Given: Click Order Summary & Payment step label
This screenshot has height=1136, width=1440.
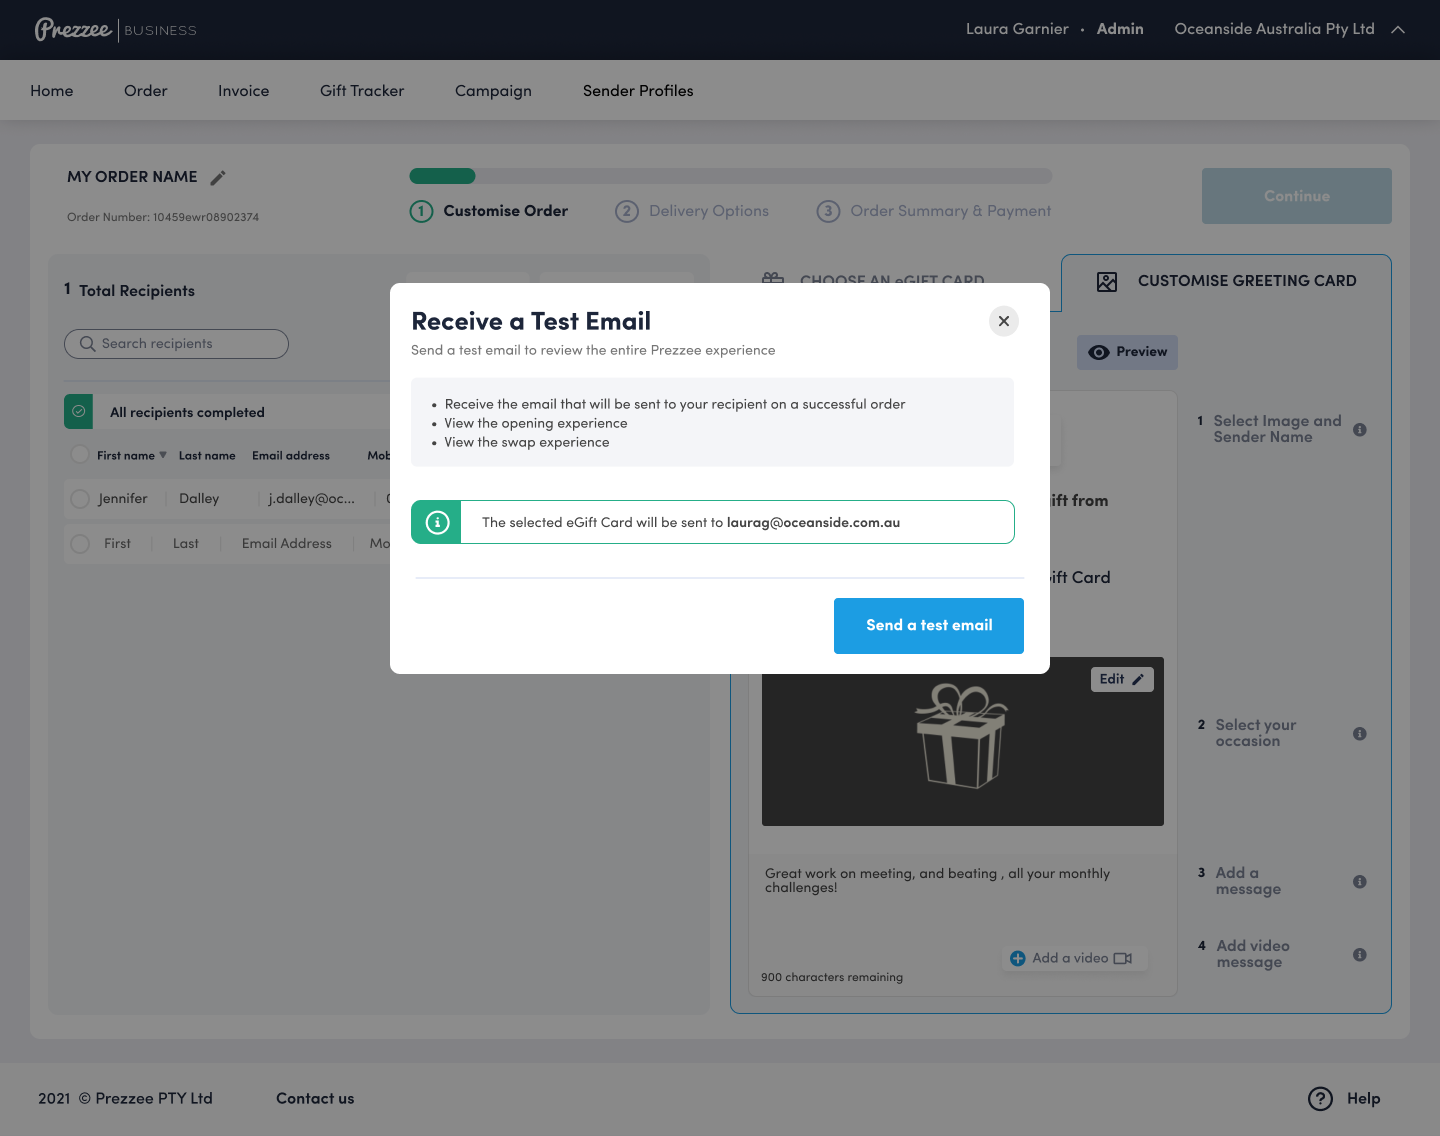Looking at the screenshot, I should click(x=951, y=211).
